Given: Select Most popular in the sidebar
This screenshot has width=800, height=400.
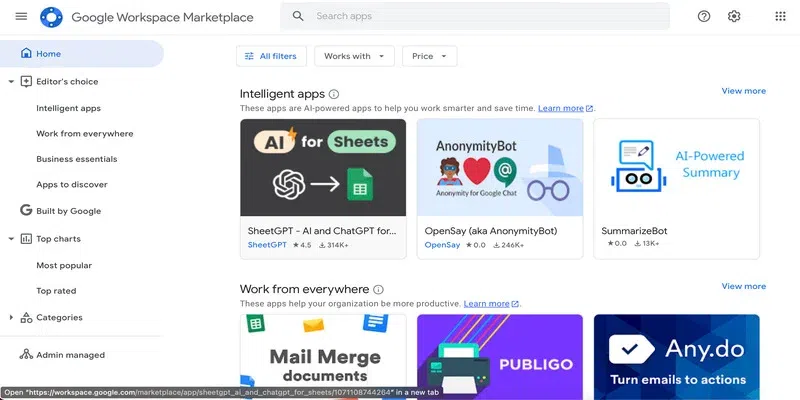Looking at the screenshot, I should [x=64, y=265].
